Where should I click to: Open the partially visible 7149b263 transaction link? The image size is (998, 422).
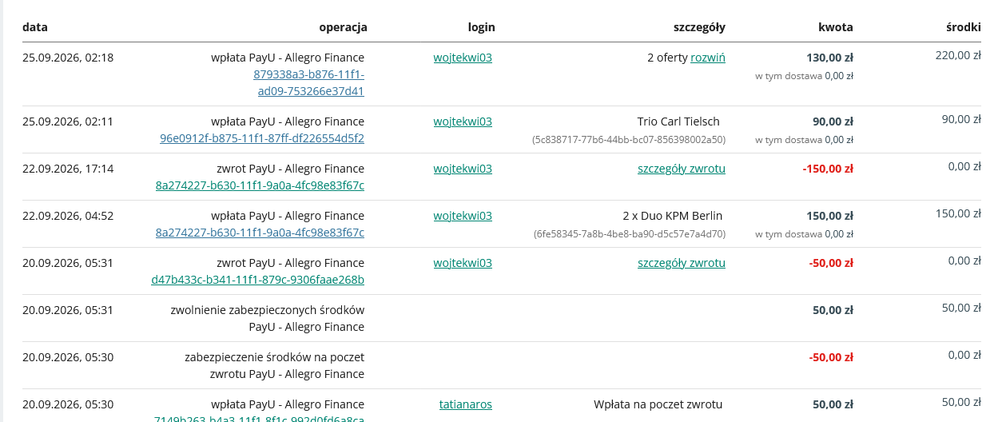pos(260,419)
